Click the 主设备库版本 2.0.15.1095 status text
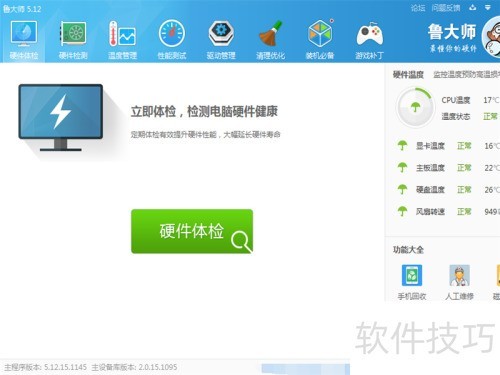 pos(134,367)
